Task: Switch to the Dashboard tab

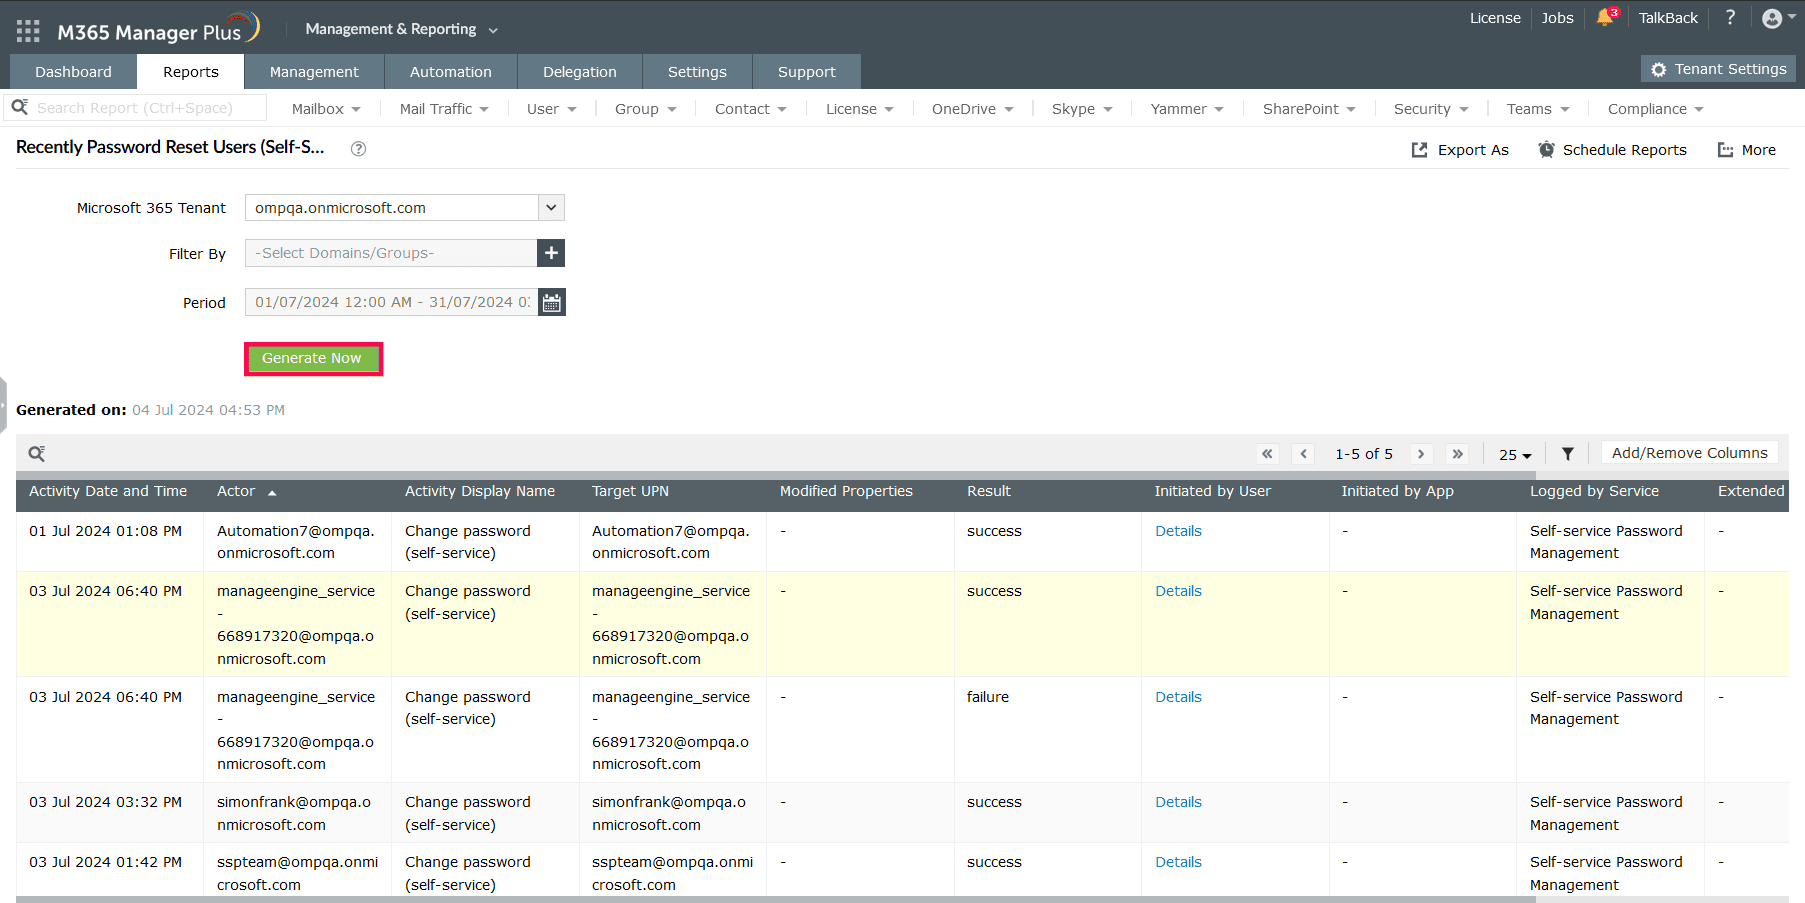Action: [x=73, y=72]
